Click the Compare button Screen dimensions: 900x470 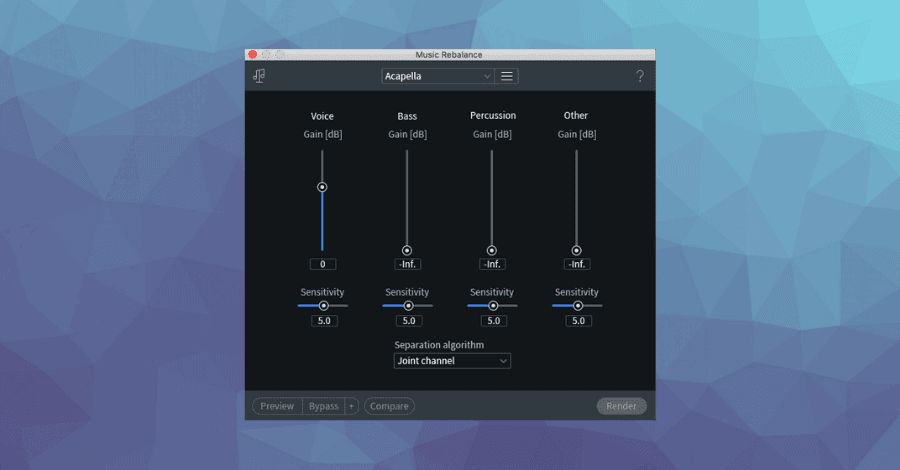tap(389, 406)
